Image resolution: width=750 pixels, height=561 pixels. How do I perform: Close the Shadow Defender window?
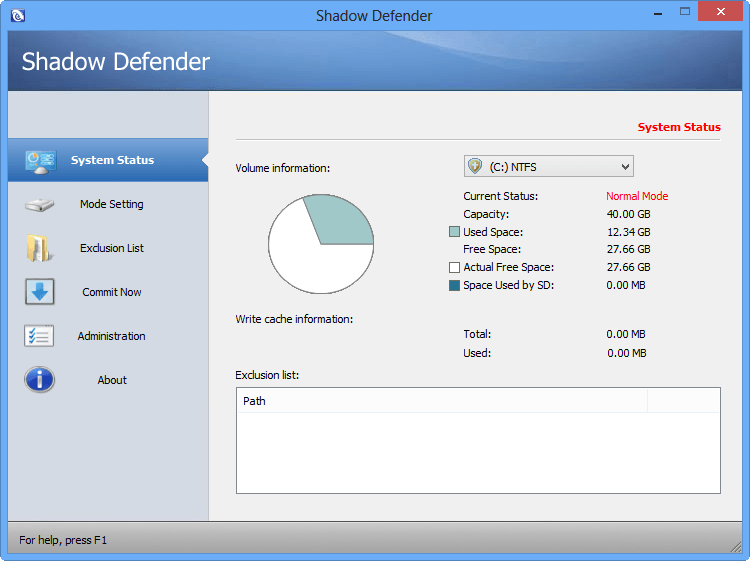[720, 12]
